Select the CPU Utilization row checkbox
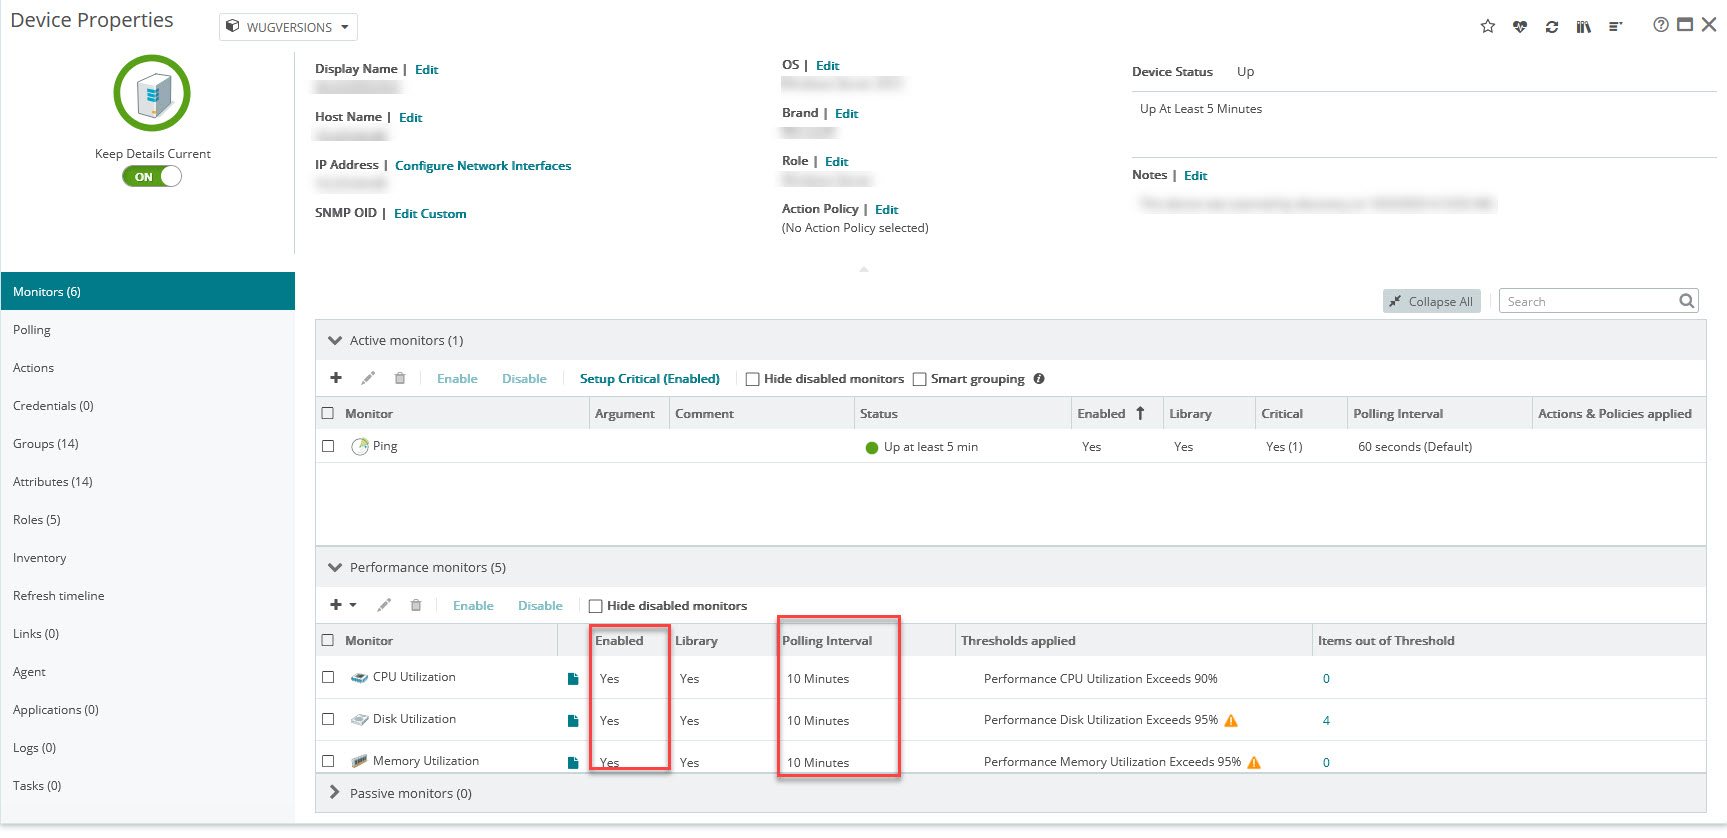 (328, 677)
